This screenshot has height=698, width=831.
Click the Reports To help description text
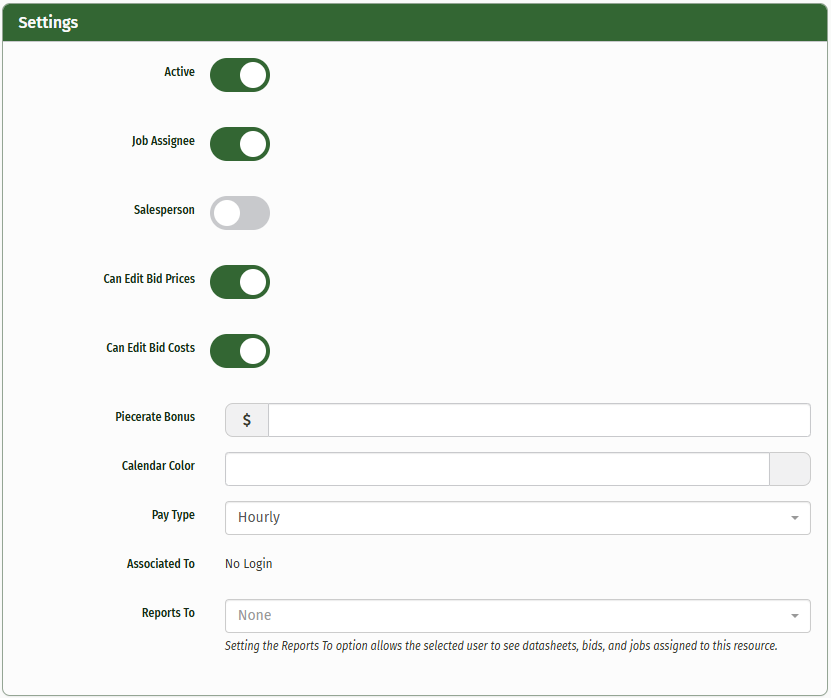500,646
